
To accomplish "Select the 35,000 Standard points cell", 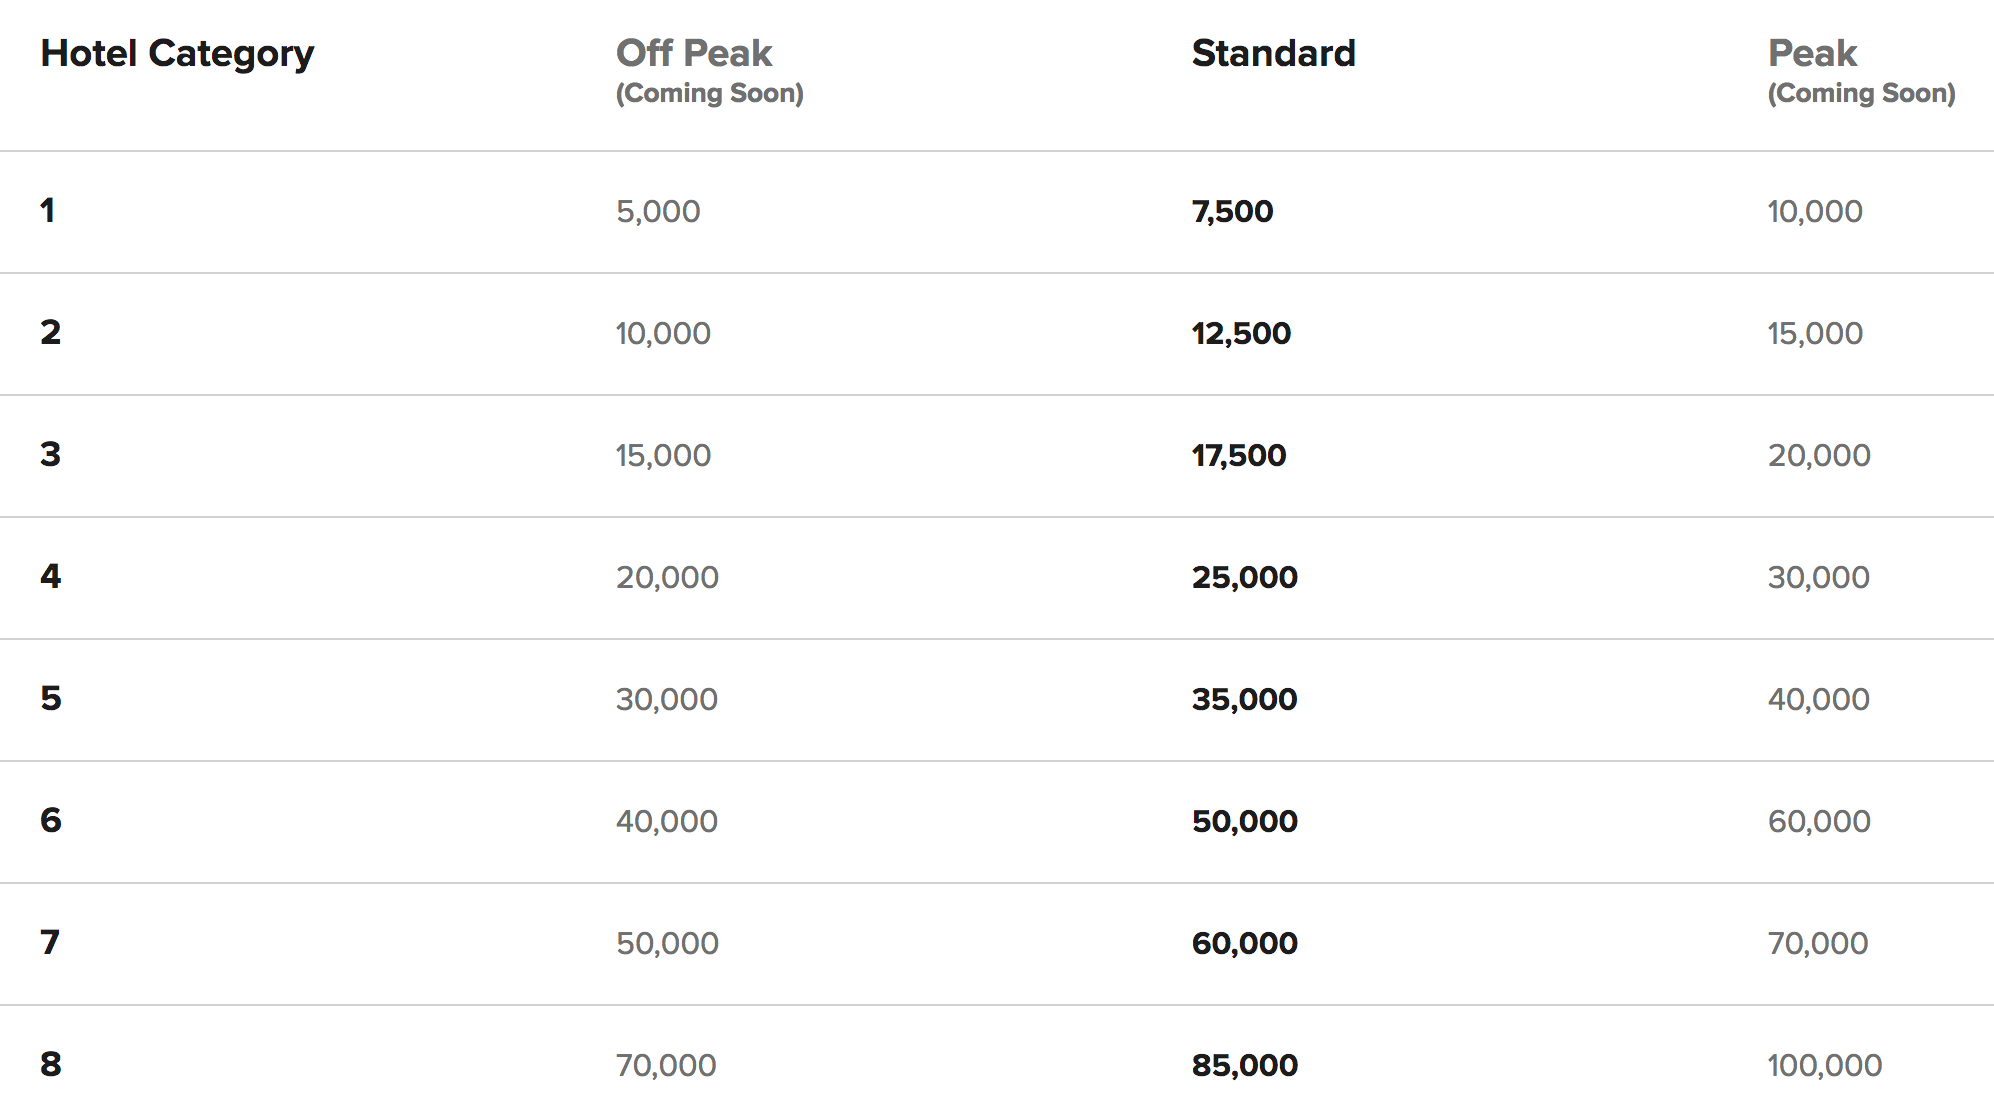I will (1245, 700).
